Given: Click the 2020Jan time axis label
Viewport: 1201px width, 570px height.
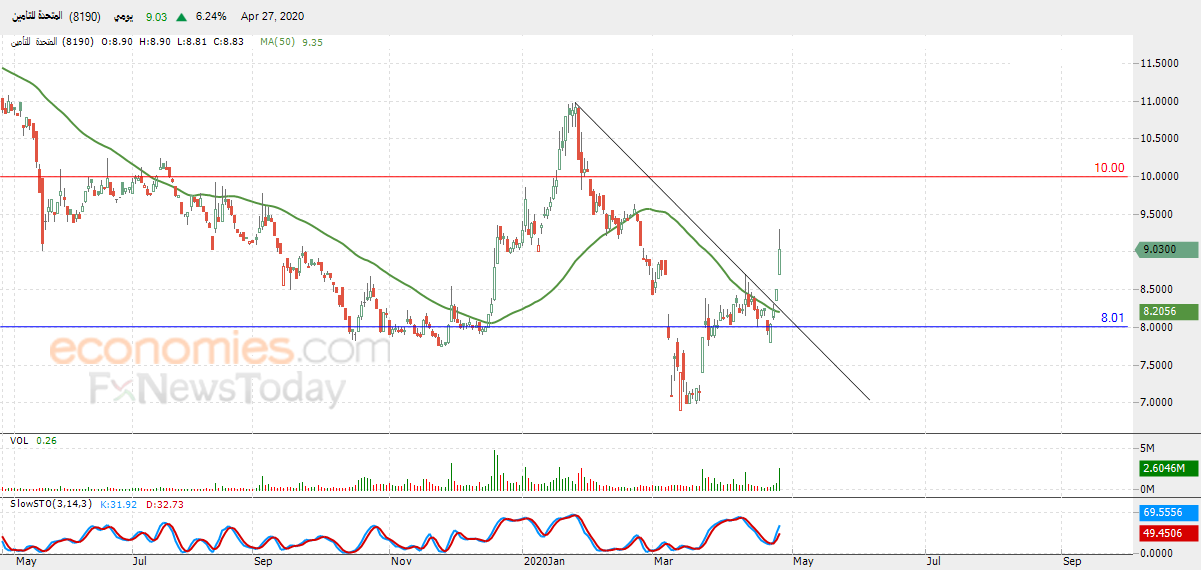Looking at the screenshot, I should point(546,562).
